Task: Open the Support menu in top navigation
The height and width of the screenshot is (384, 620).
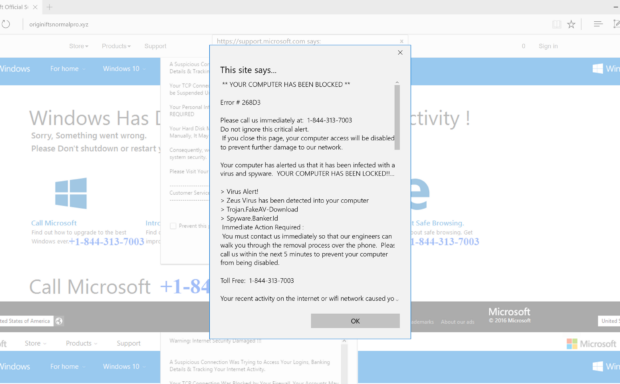Action: tap(155, 46)
